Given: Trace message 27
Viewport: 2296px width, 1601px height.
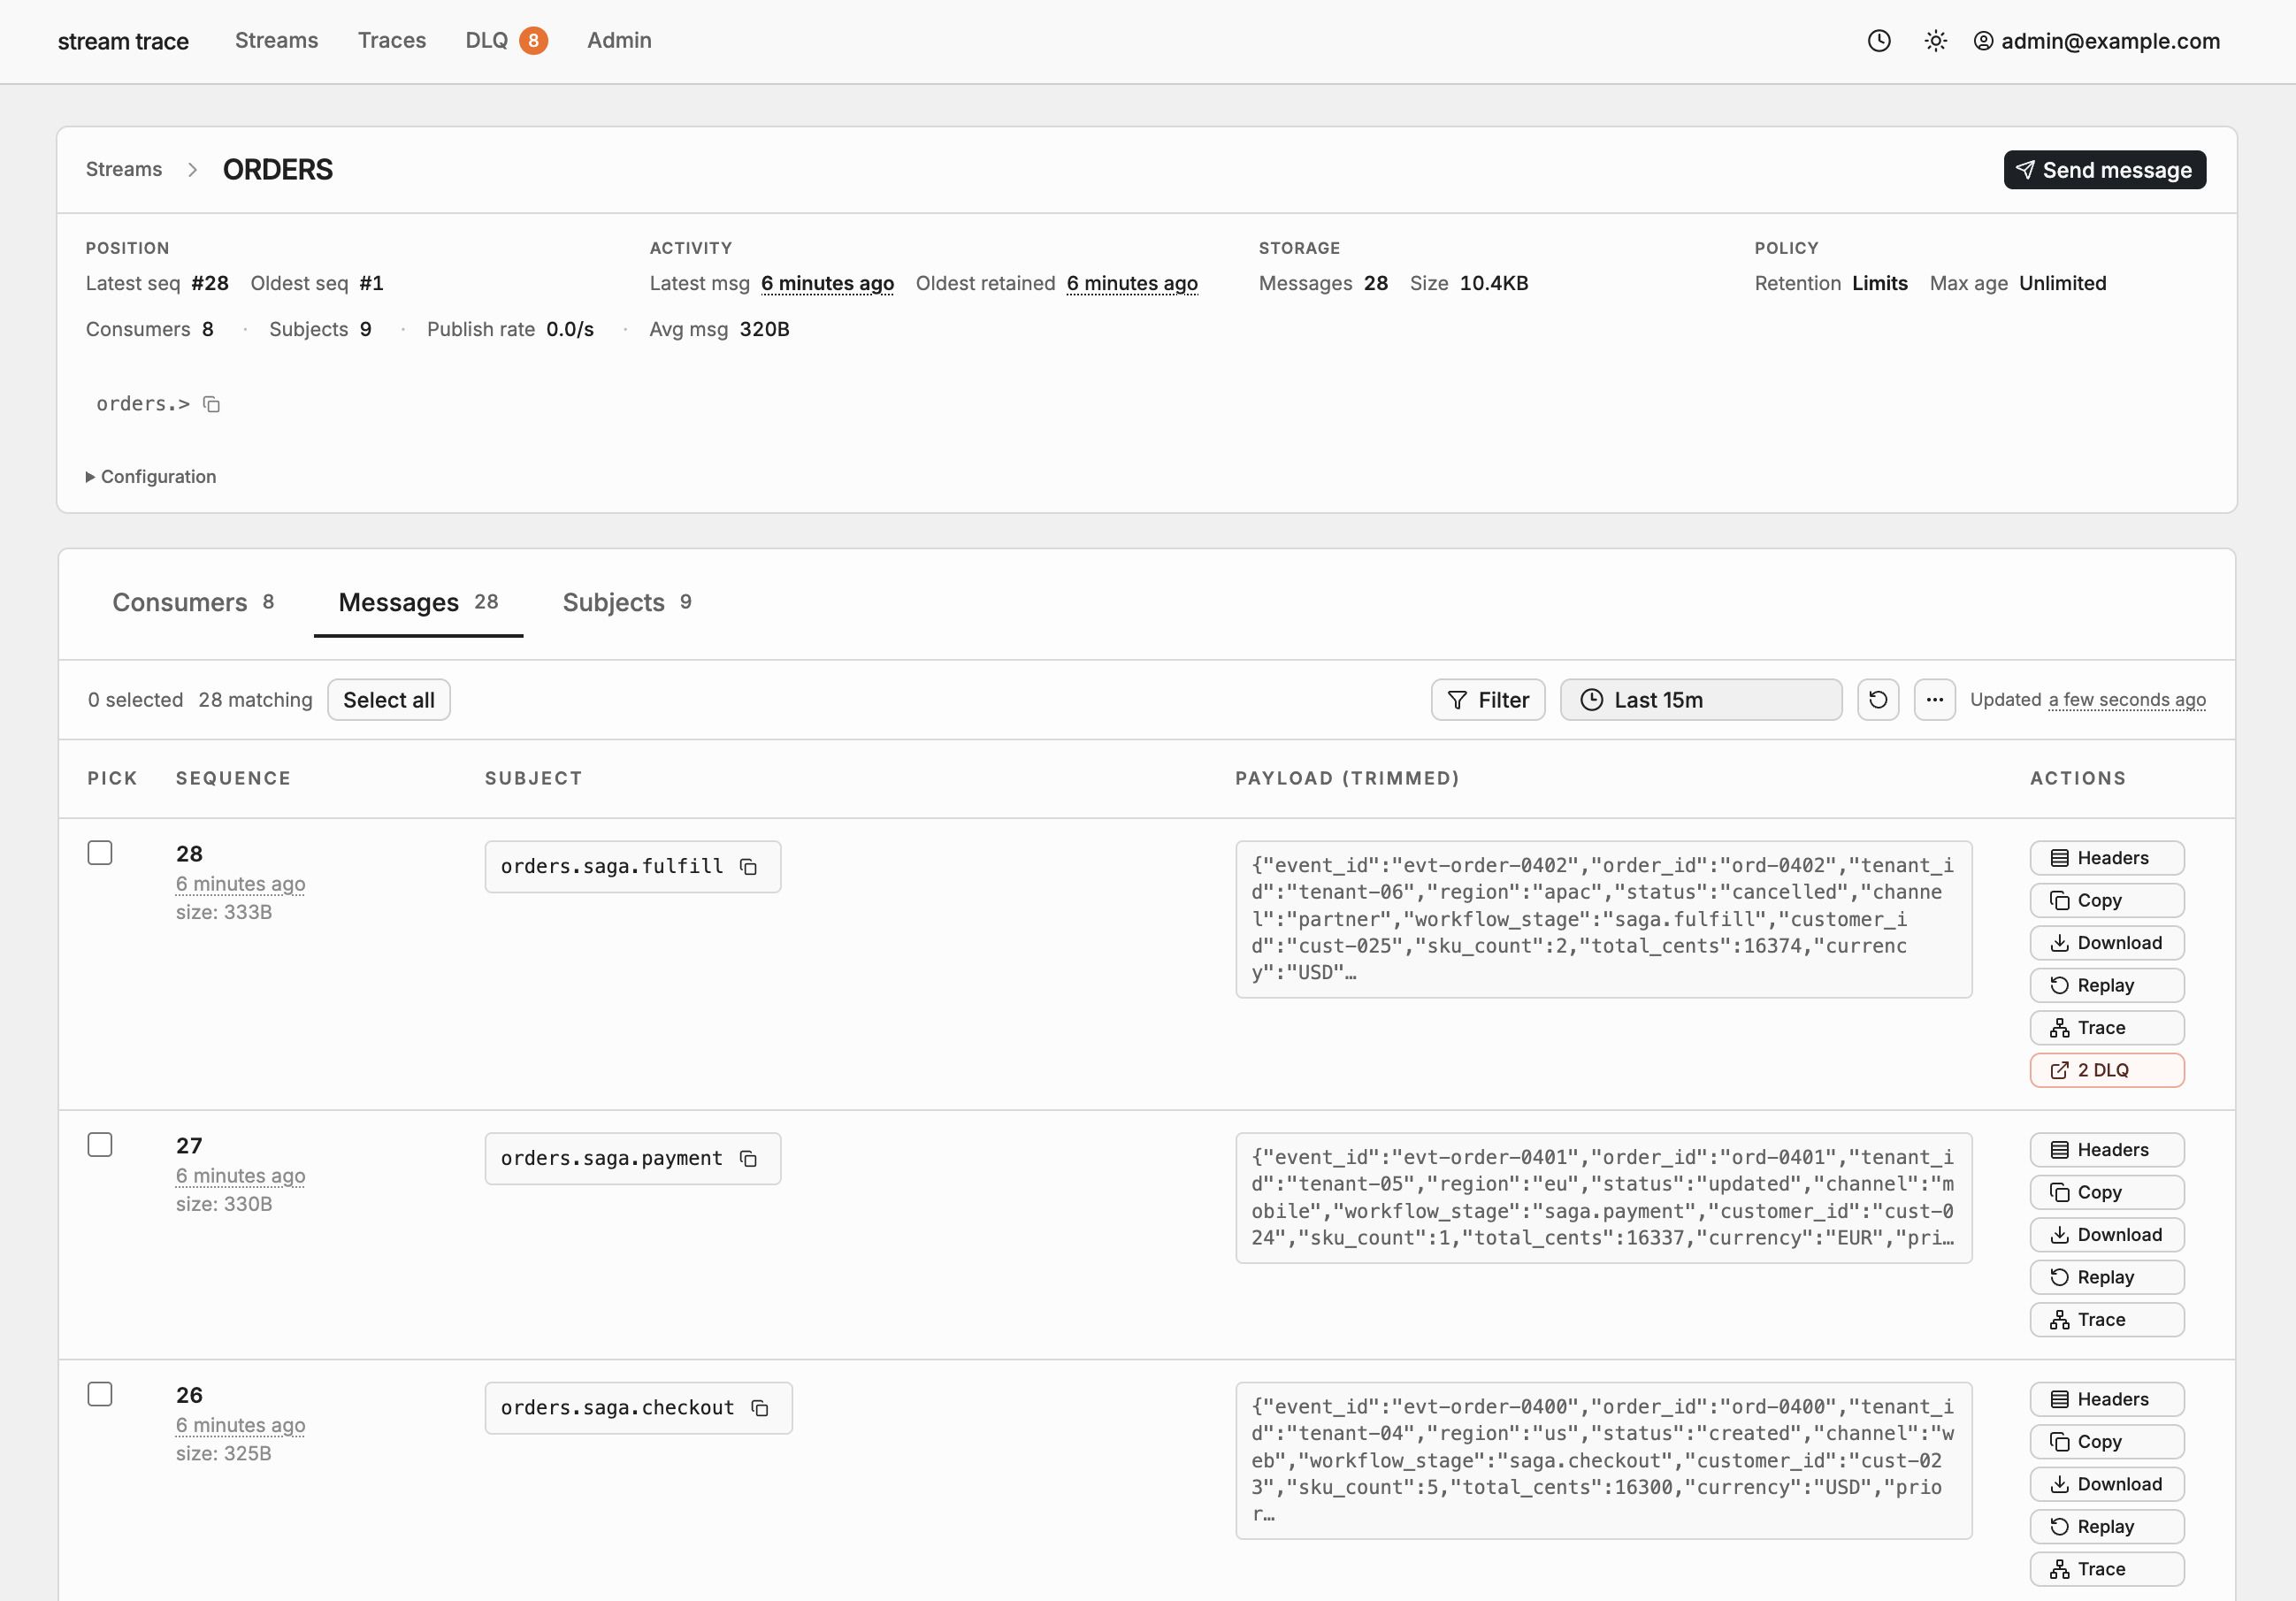Looking at the screenshot, I should 2106,1320.
